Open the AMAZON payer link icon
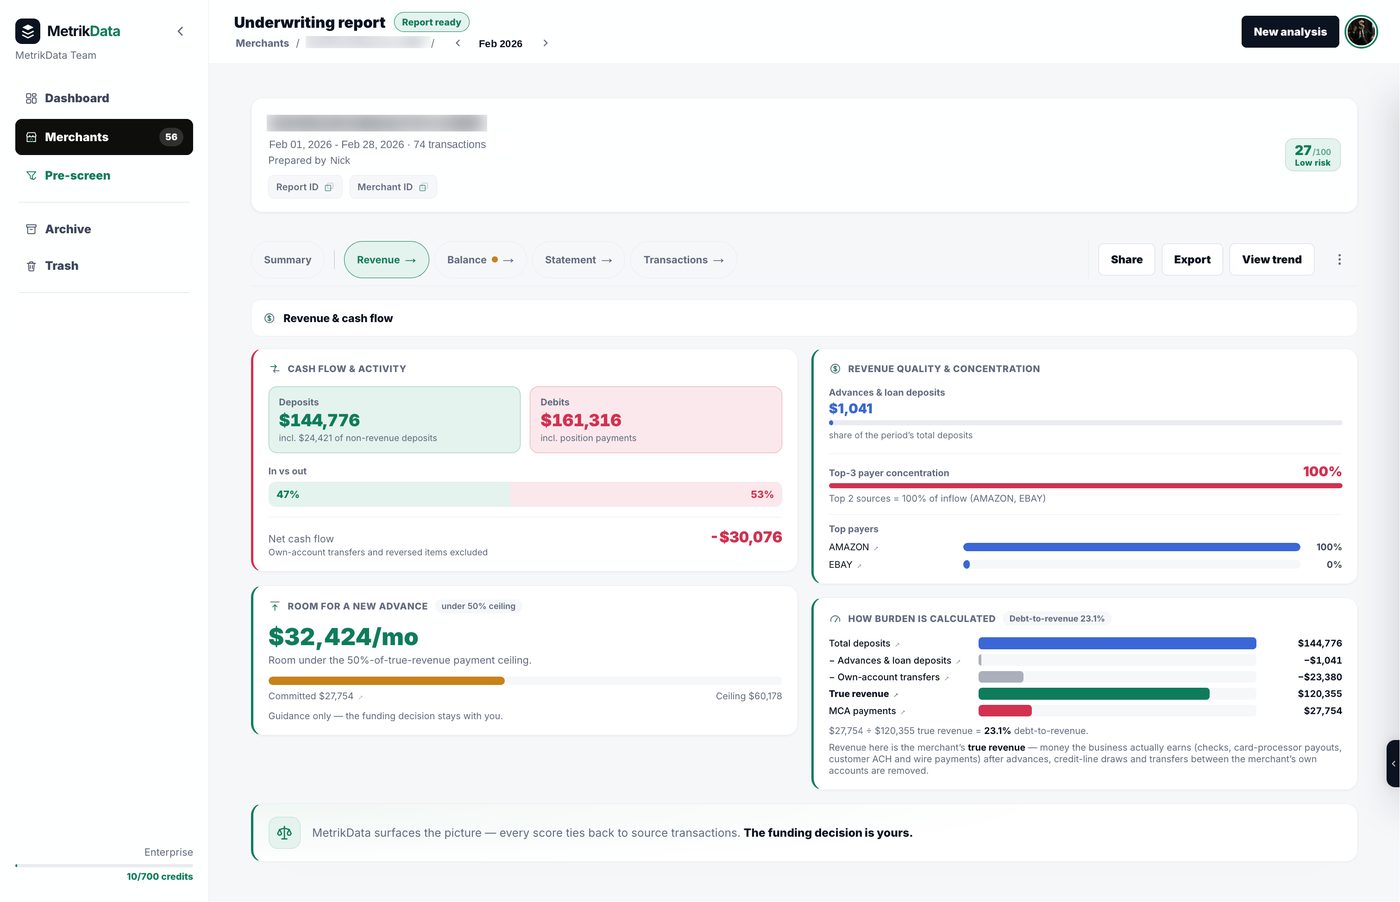This screenshot has height=902, width=1400. click(876, 548)
